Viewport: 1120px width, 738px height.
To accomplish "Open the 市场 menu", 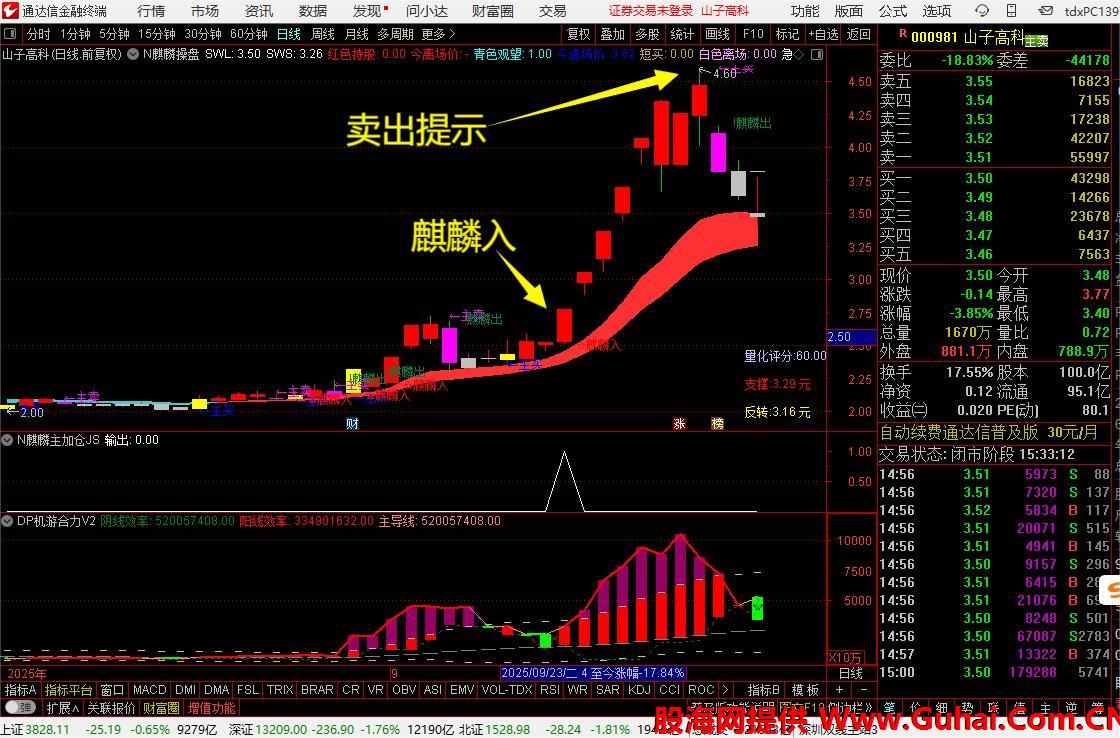I will click(x=205, y=11).
